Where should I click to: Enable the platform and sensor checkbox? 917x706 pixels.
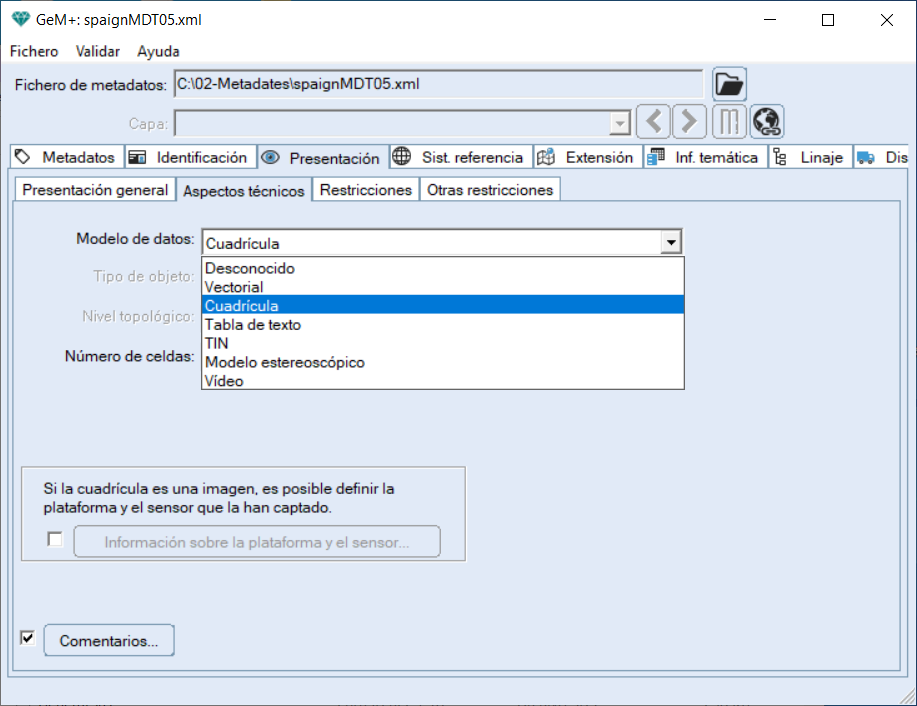coord(55,540)
